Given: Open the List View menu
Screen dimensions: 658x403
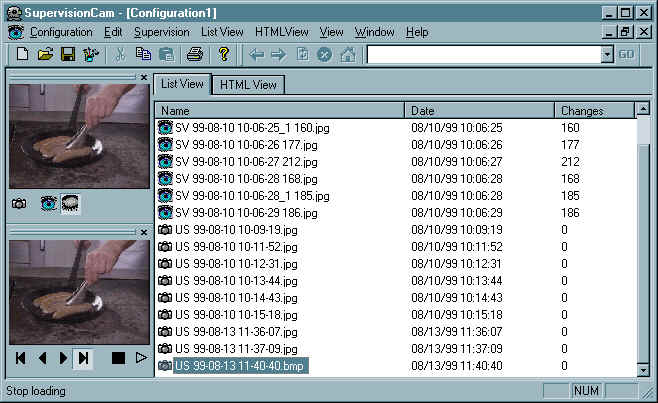Looking at the screenshot, I should 222,32.
